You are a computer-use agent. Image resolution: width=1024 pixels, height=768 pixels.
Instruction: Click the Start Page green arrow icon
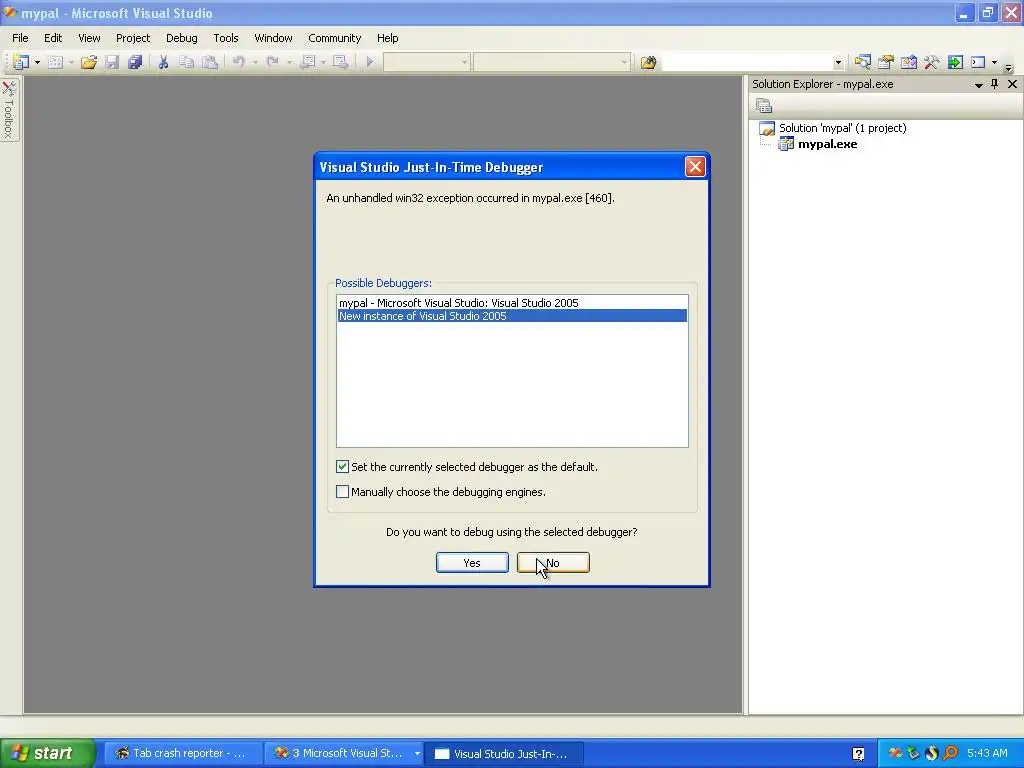[955, 62]
